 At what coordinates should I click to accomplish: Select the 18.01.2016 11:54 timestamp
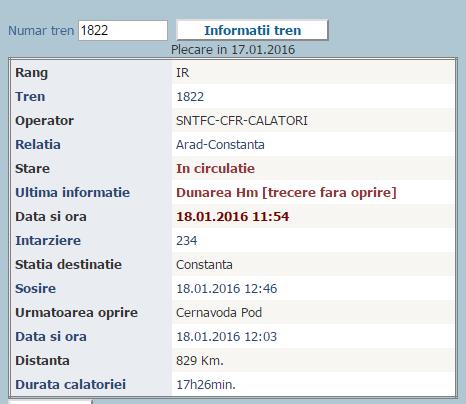tap(233, 217)
